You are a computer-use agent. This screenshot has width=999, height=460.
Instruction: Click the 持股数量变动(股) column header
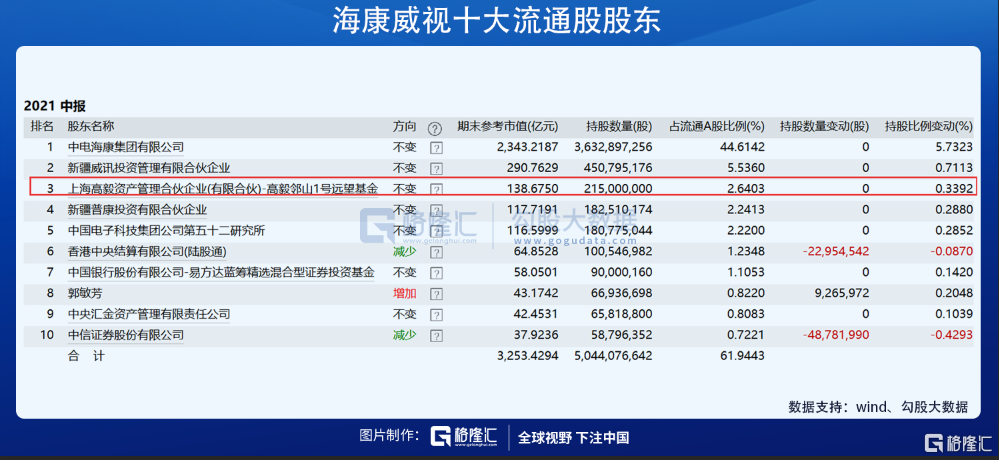(825, 127)
